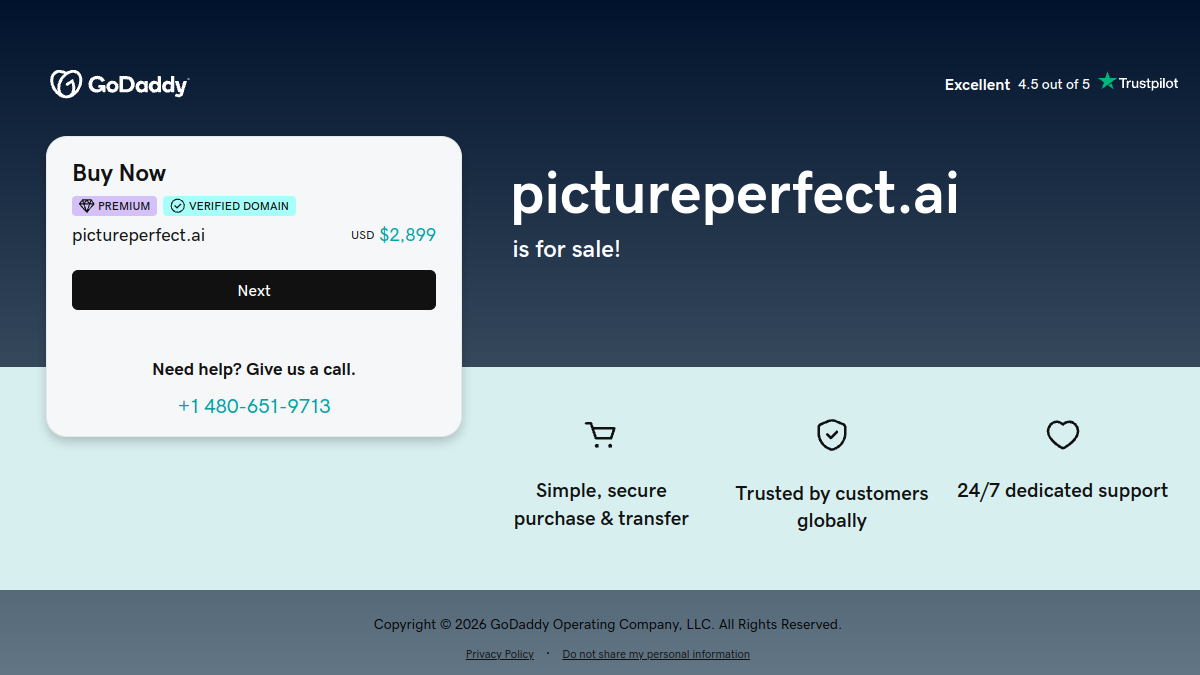This screenshot has height=675, width=1200.
Task: Click the verified checkmark badge icon
Action: click(x=178, y=206)
